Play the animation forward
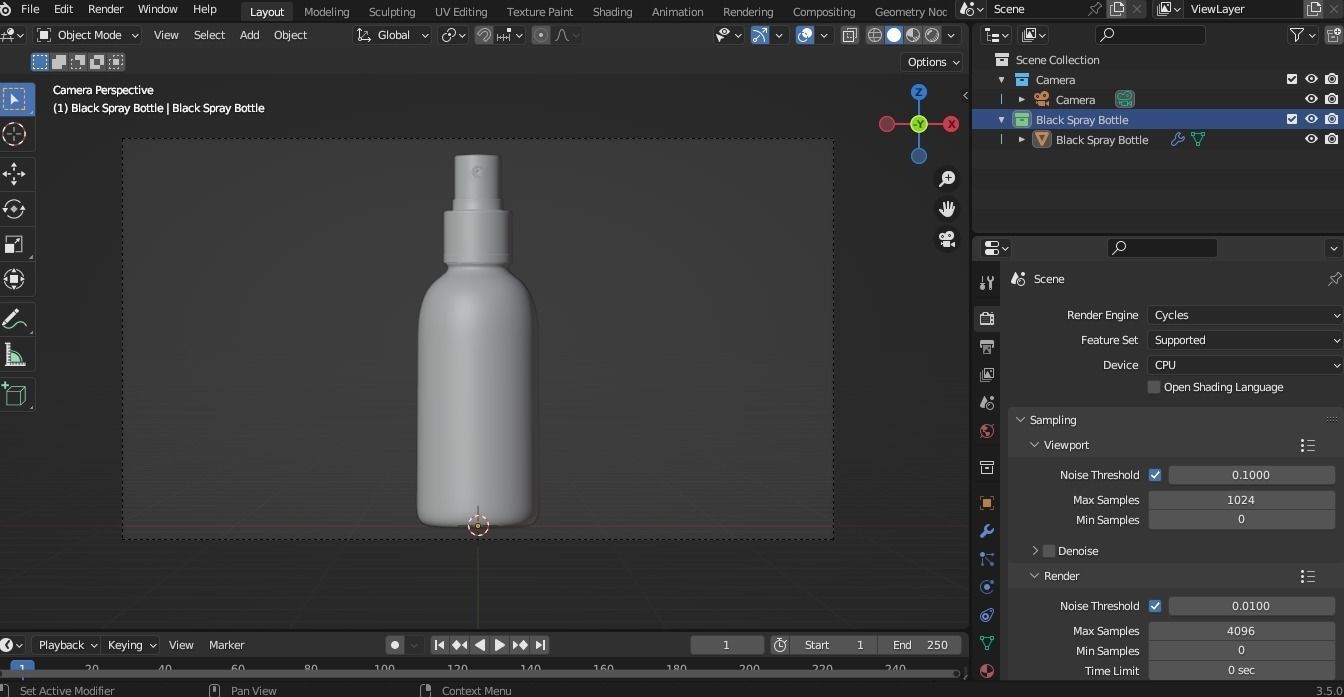The width and height of the screenshot is (1344, 697). coord(499,645)
